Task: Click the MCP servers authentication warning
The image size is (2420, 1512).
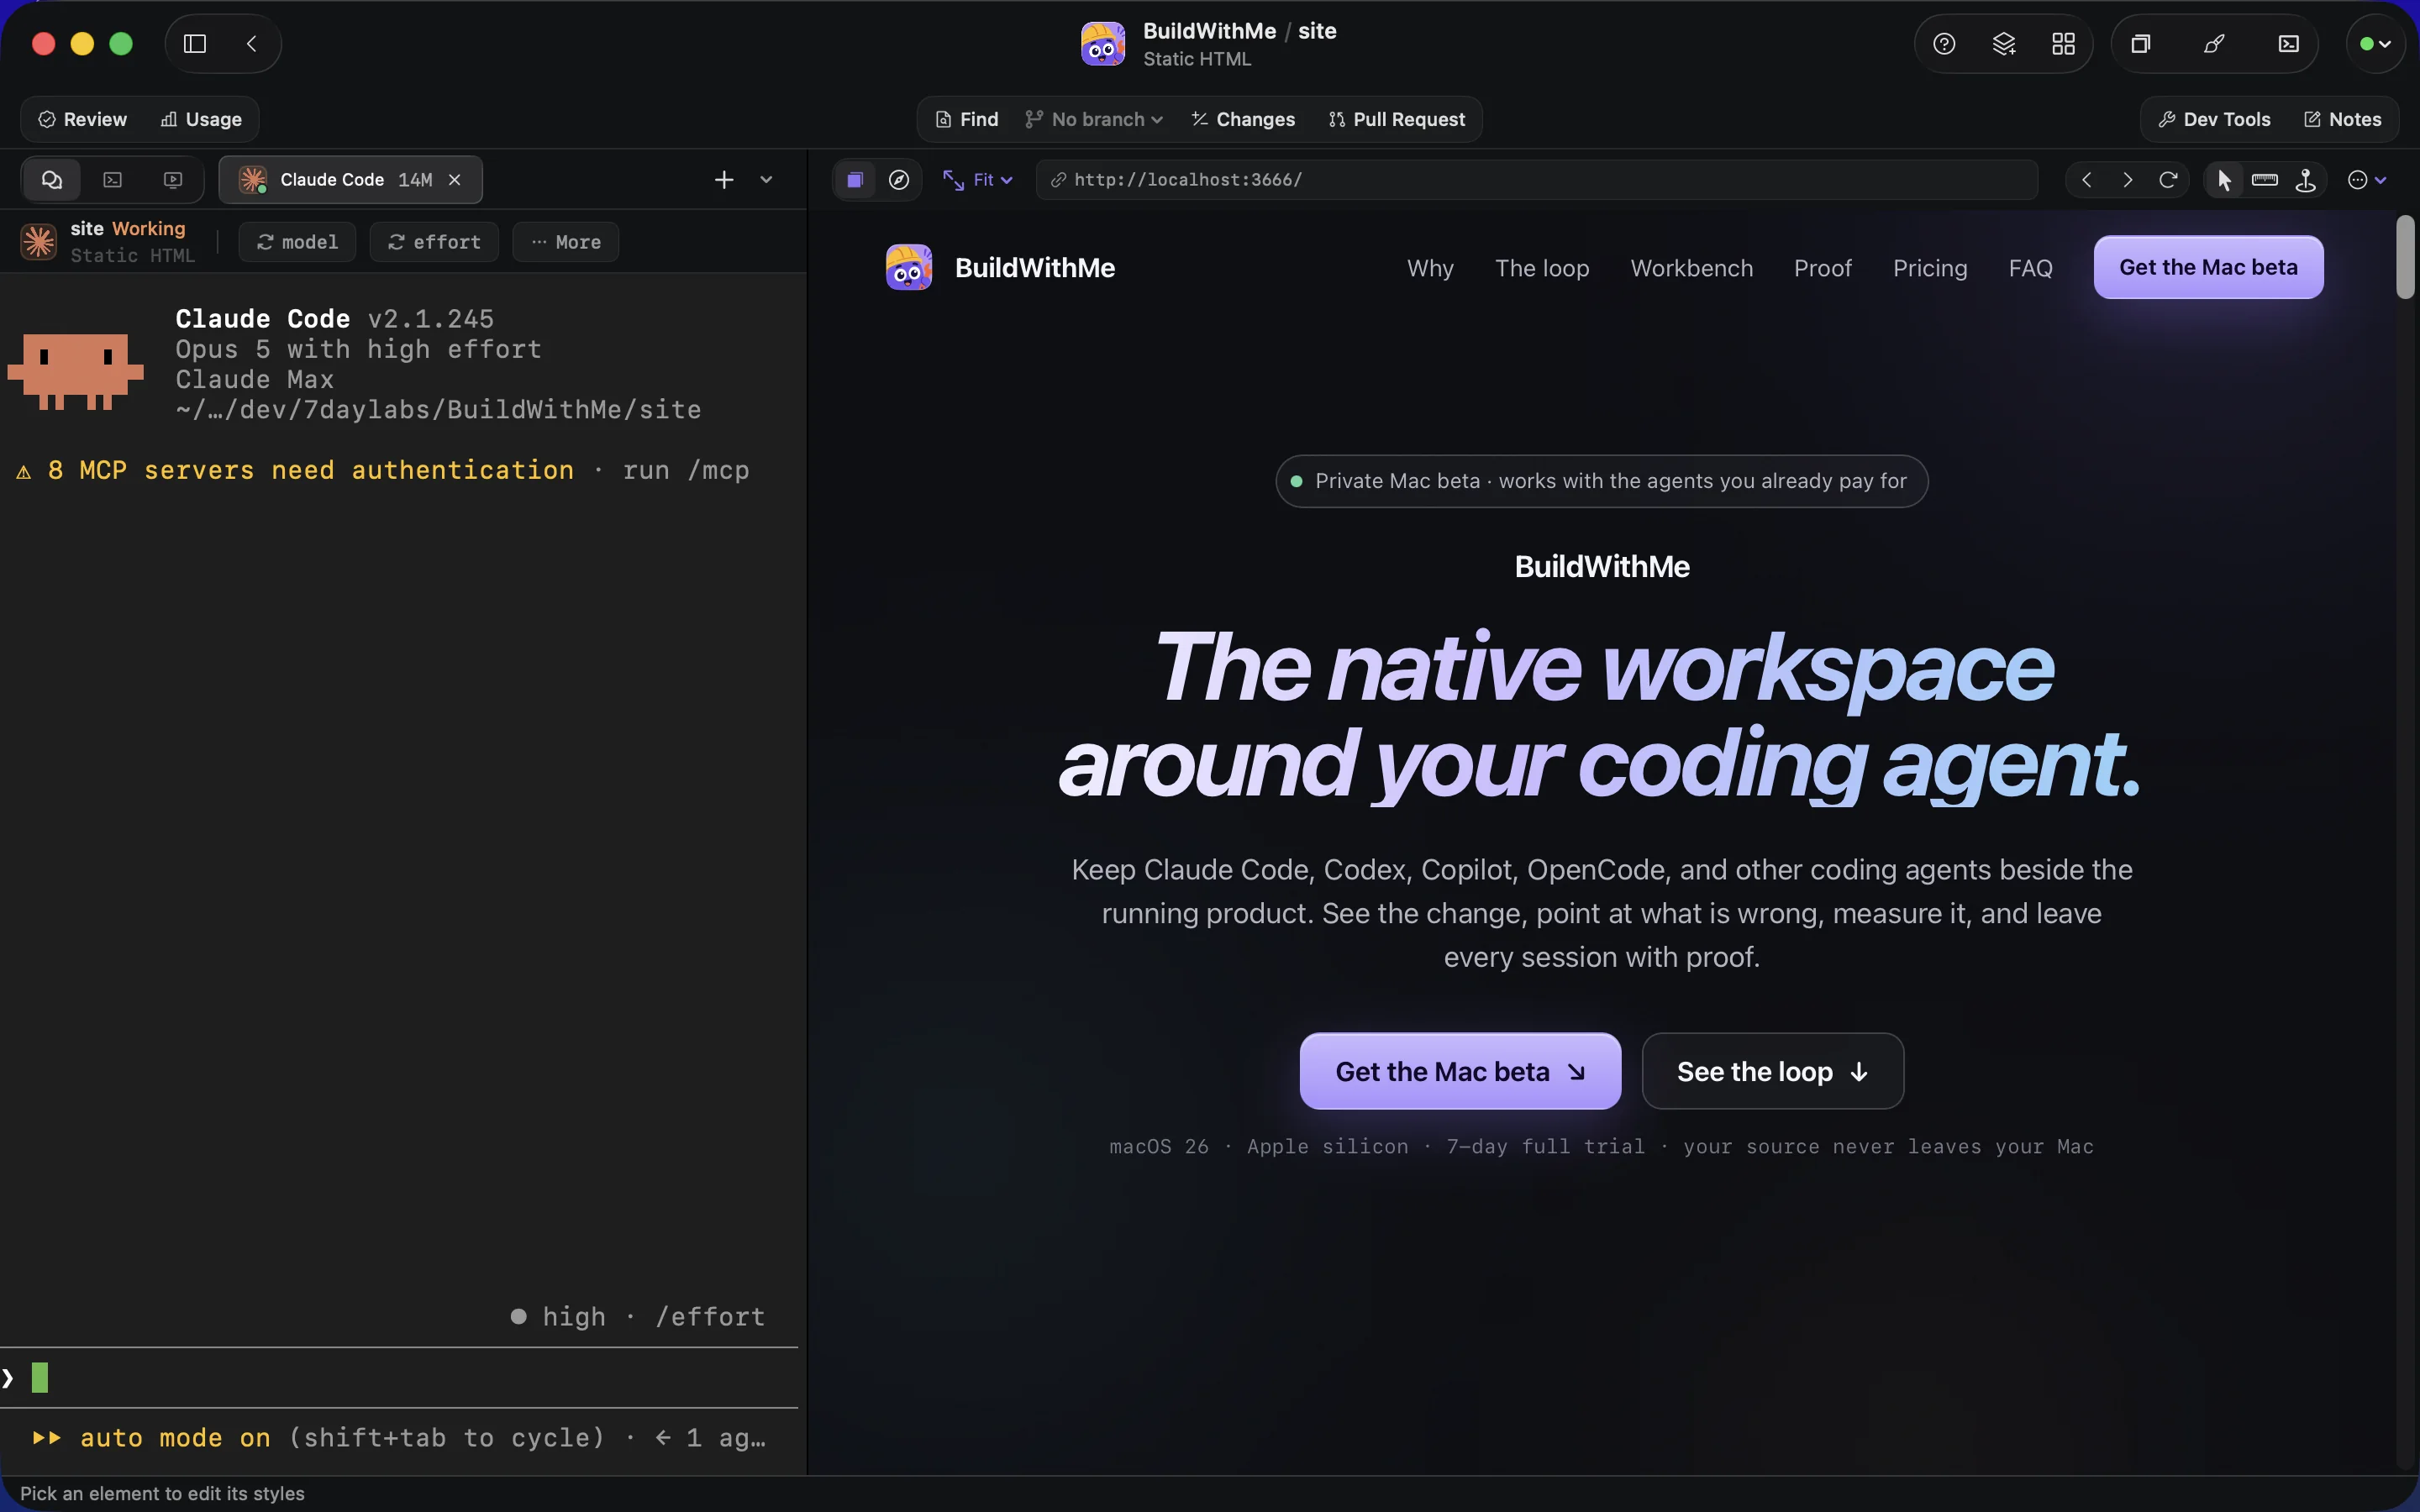Action: 383,470
